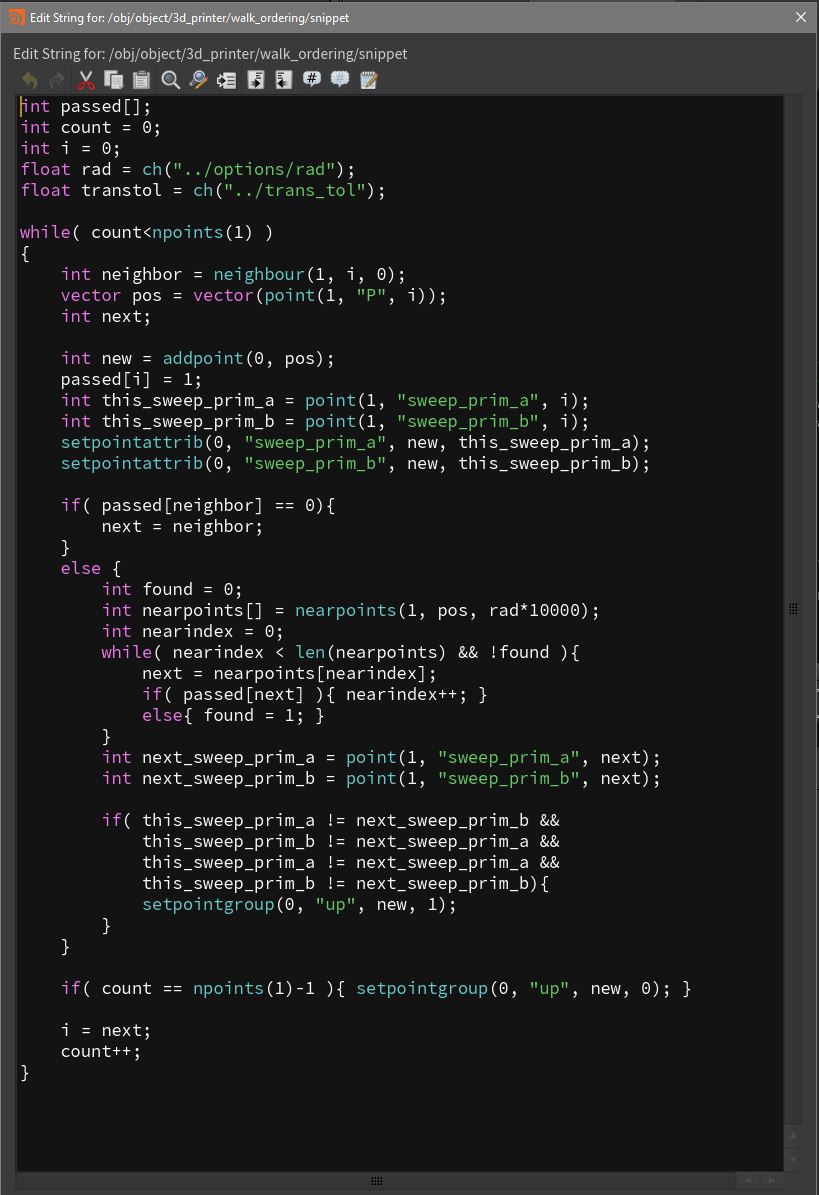Place cursor on 'int passed[];' line
Viewport: 819px width, 1195px height.
(x=85, y=107)
